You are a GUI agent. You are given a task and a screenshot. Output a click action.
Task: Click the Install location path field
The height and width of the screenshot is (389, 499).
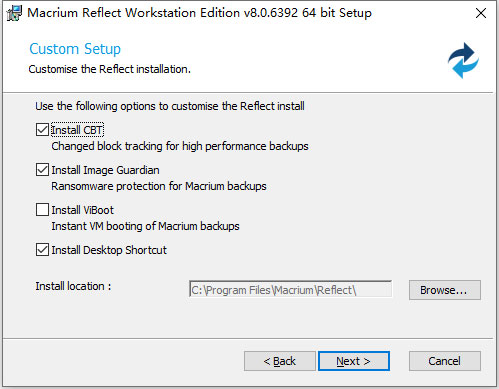point(290,289)
